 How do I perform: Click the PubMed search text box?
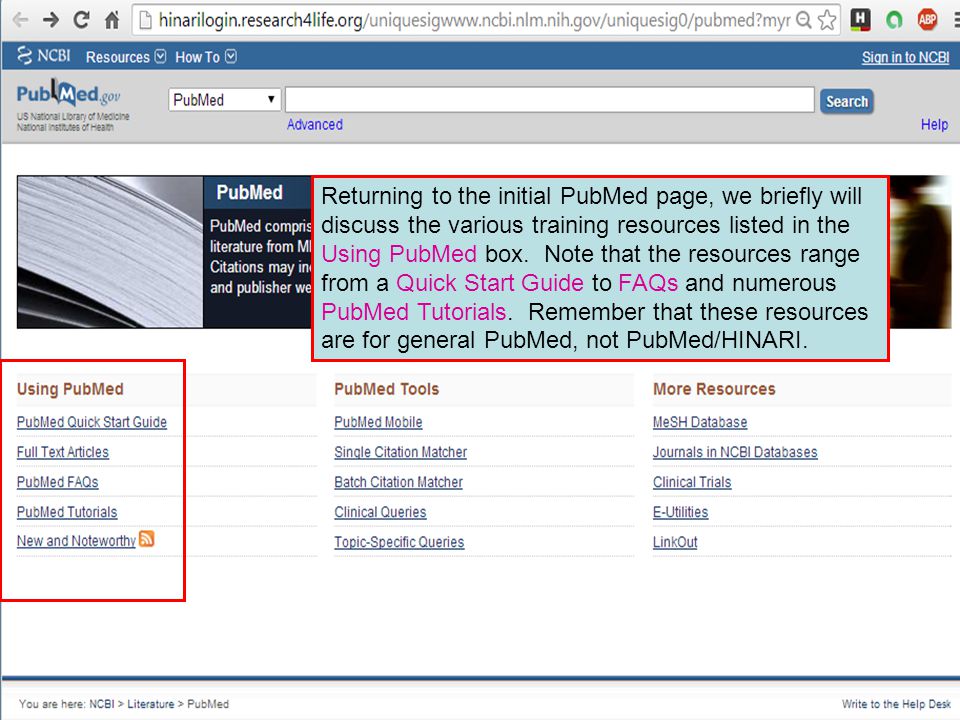click(549, 100)
